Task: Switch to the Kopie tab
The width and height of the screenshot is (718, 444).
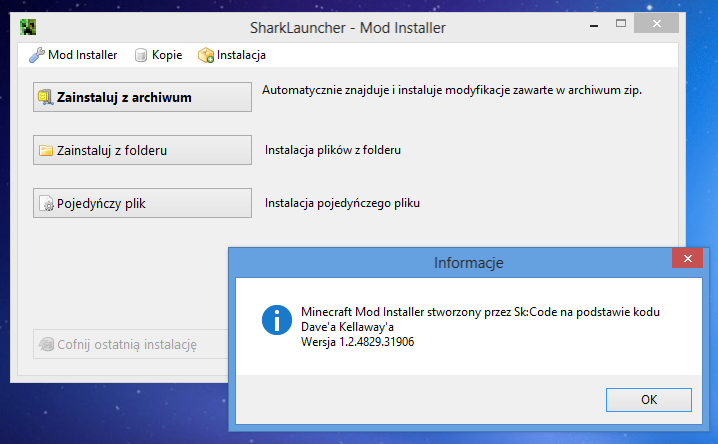Action: click(x=158, y=55)
